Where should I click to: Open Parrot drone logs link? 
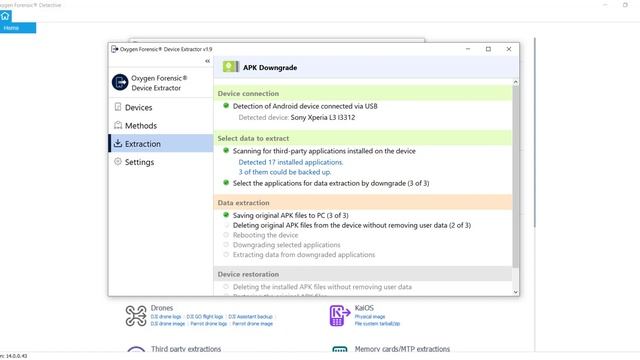click(x=209, y=324)
